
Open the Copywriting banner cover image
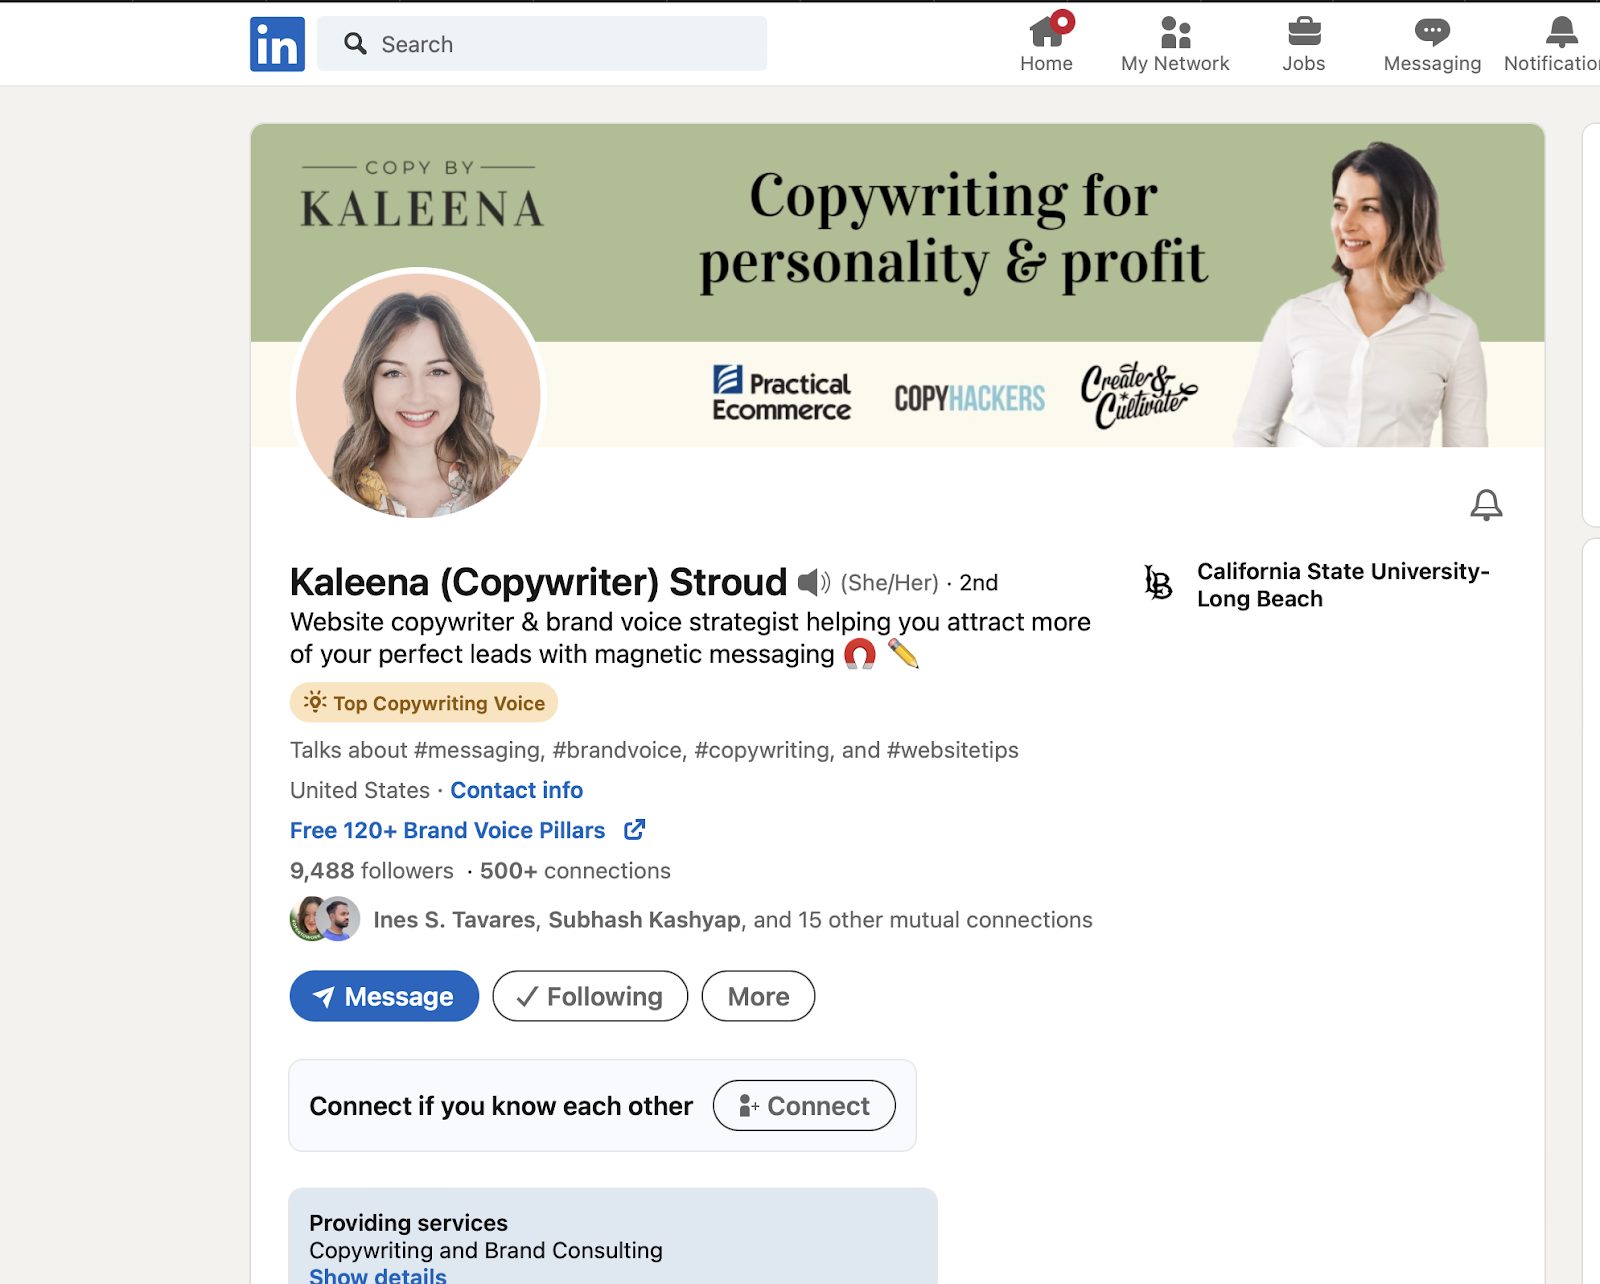coord(897,285)
